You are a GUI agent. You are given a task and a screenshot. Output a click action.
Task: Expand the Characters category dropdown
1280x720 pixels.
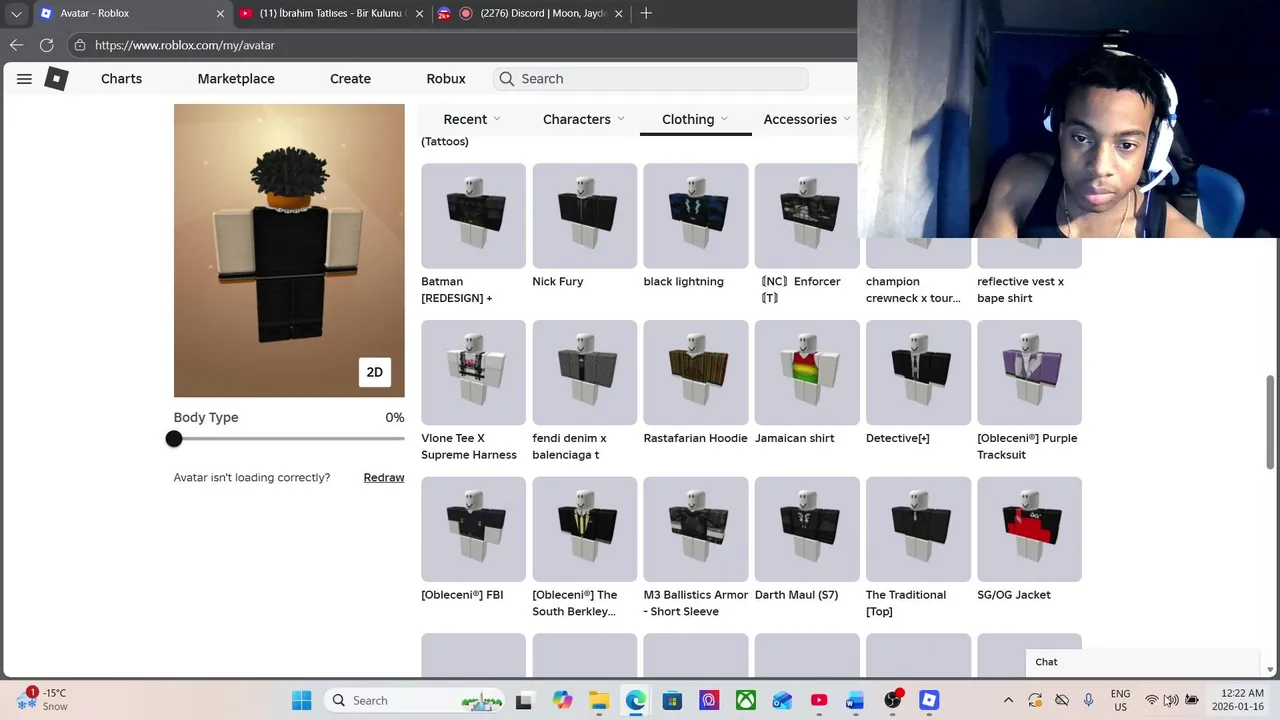pos(584,119)
